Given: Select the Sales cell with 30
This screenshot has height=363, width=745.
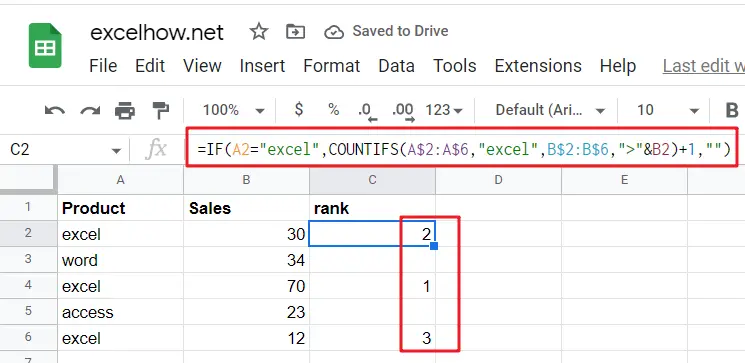Looking at the screenshot, I should click(246, 234).
